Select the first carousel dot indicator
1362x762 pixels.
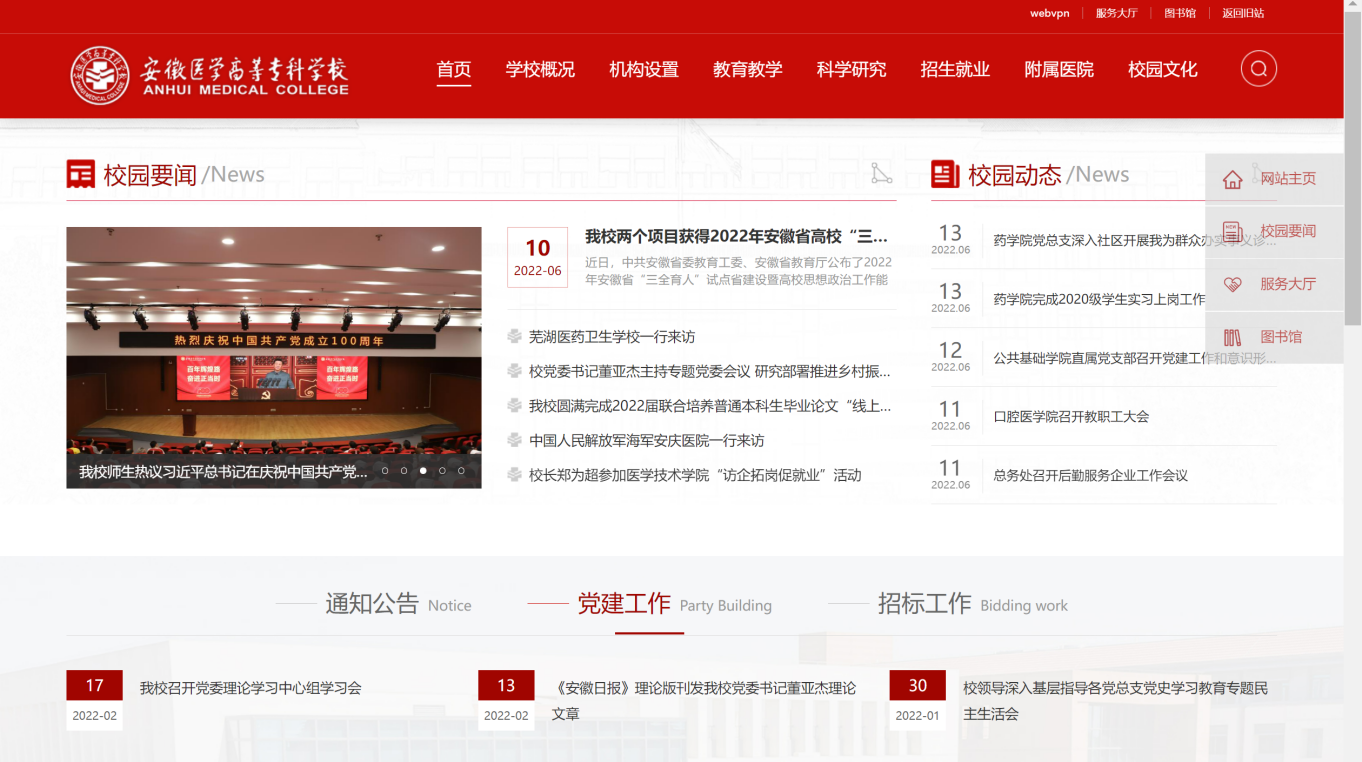pyautogui.click(x=385, y=471)
